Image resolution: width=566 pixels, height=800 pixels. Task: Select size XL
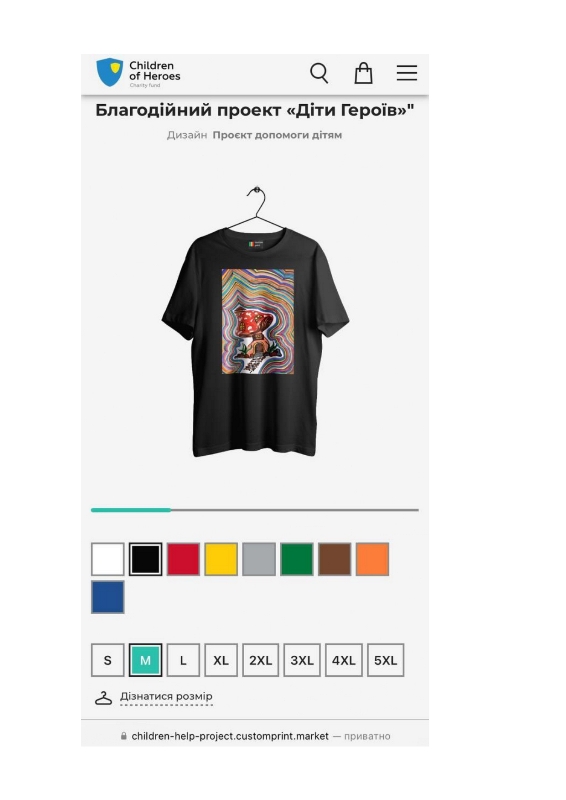pos(221,660)
